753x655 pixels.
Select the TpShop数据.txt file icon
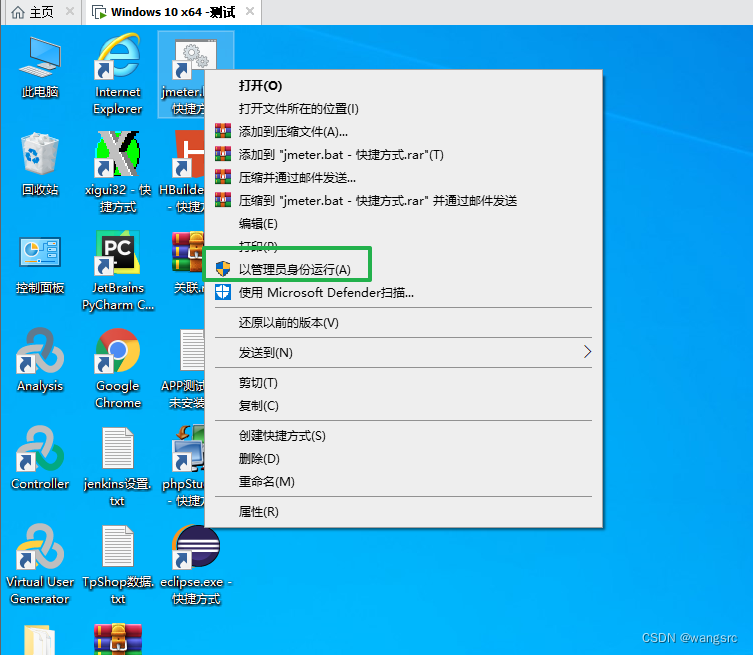[x=118, y=546]
